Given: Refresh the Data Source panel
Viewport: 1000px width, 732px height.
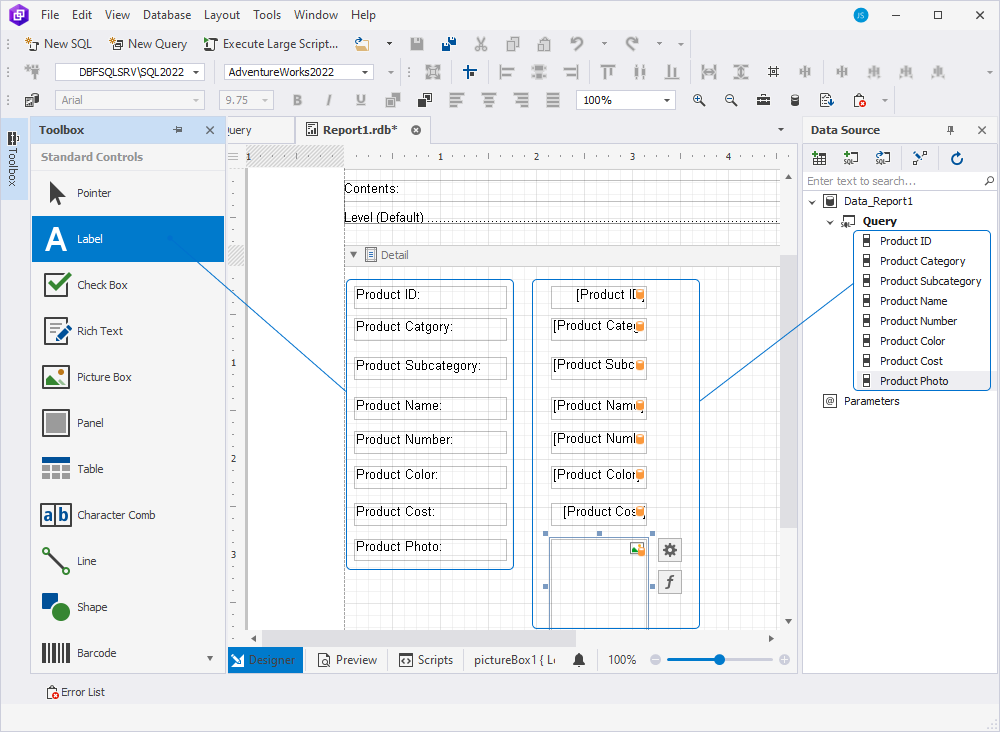Looking at the screenshot, I should point(957,158).
